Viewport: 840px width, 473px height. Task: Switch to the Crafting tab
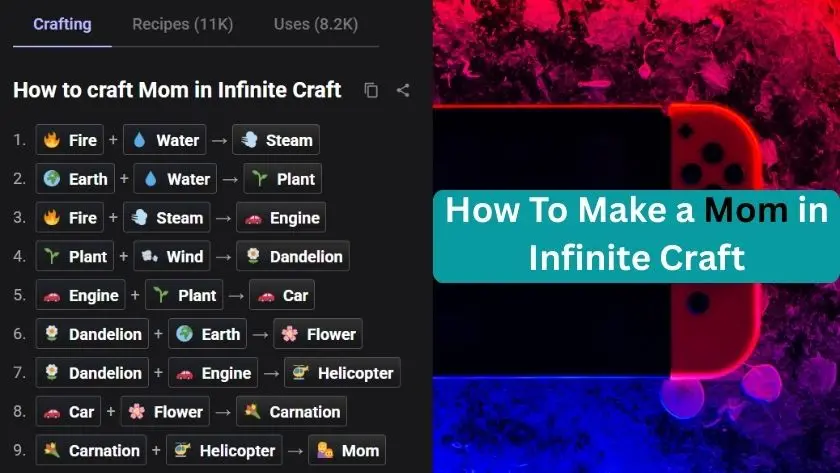(62, 24)
